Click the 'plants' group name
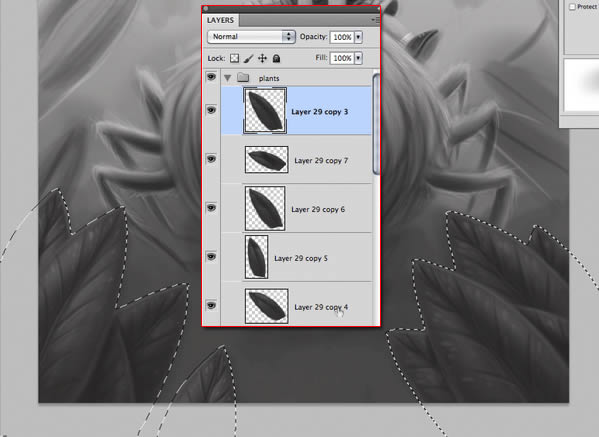 269,78
